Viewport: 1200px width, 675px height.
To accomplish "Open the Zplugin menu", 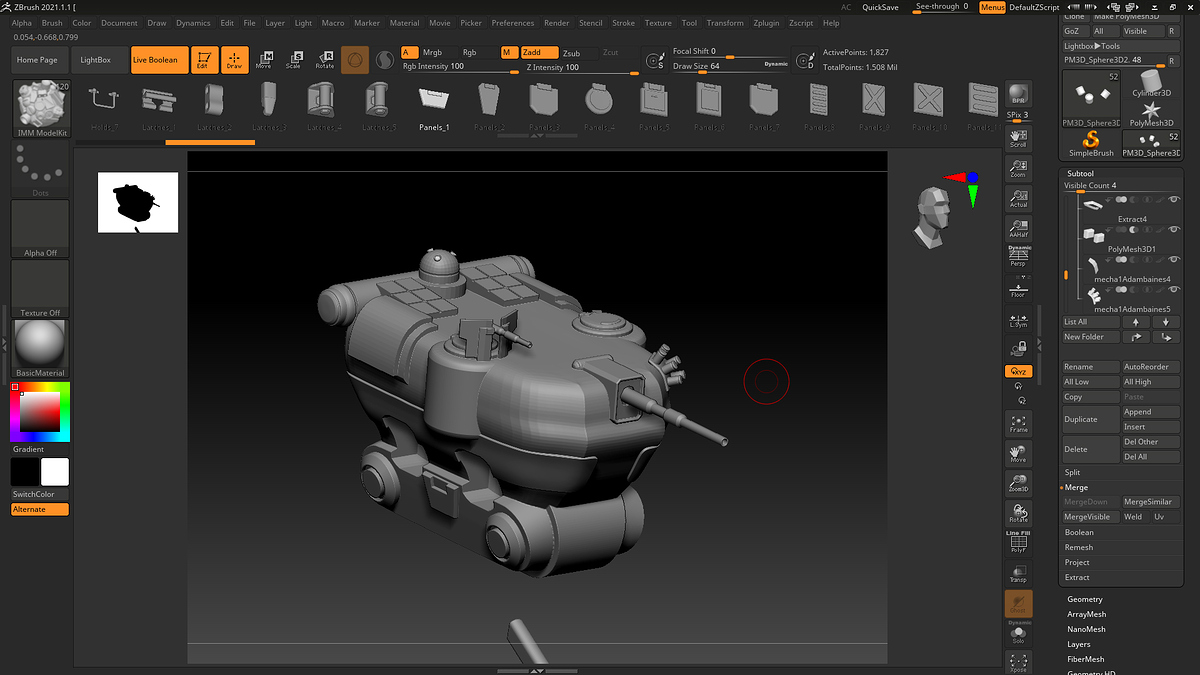I will (x=765, y=23).
